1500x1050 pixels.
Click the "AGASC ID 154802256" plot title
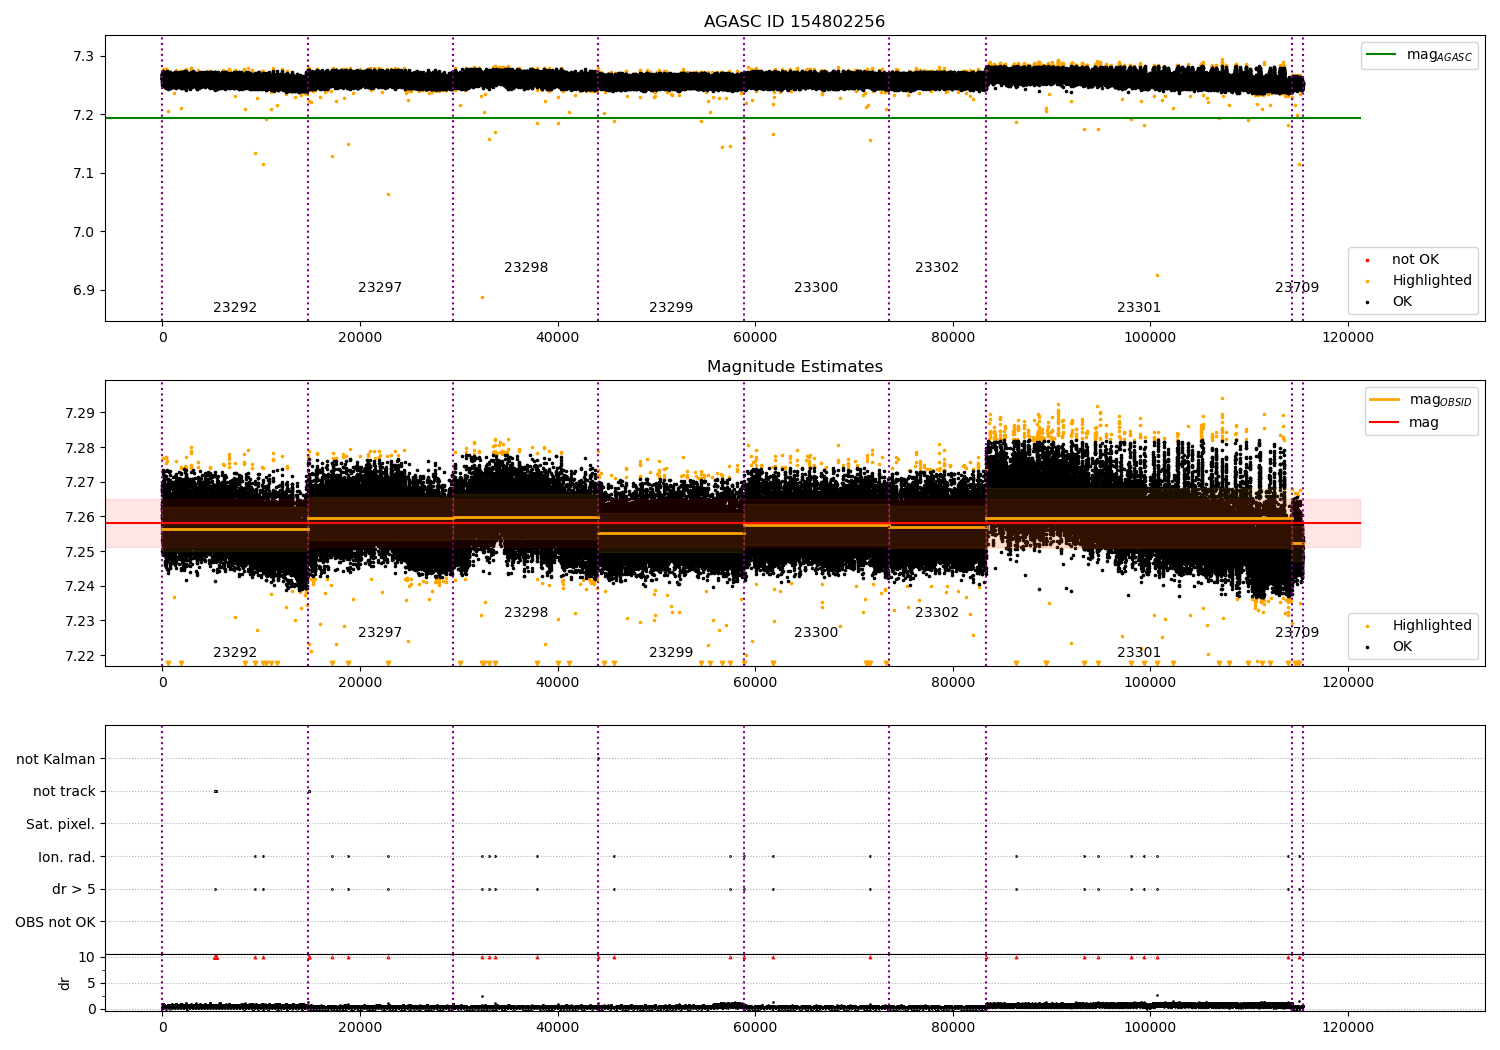(x=794, y=22)
